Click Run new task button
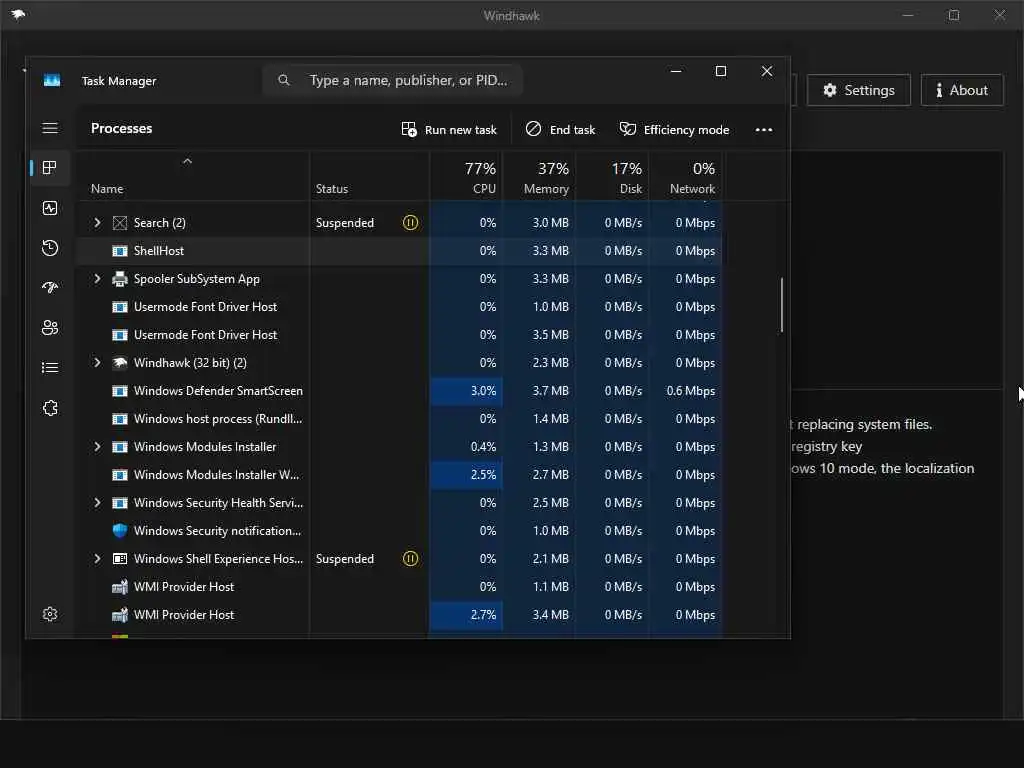This screenshot has height=768, width=1024. (449, 129)
